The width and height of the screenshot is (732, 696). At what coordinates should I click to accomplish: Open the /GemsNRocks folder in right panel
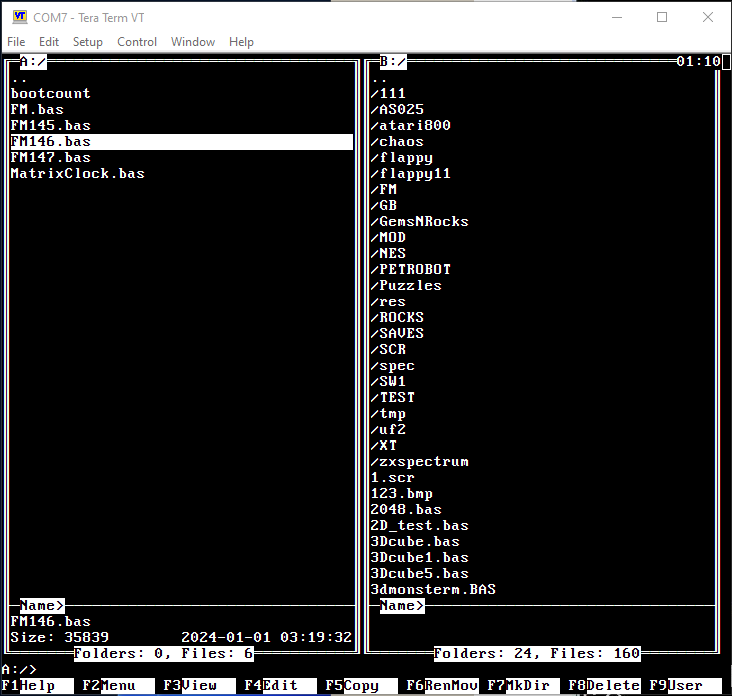(x=419, y=222)
